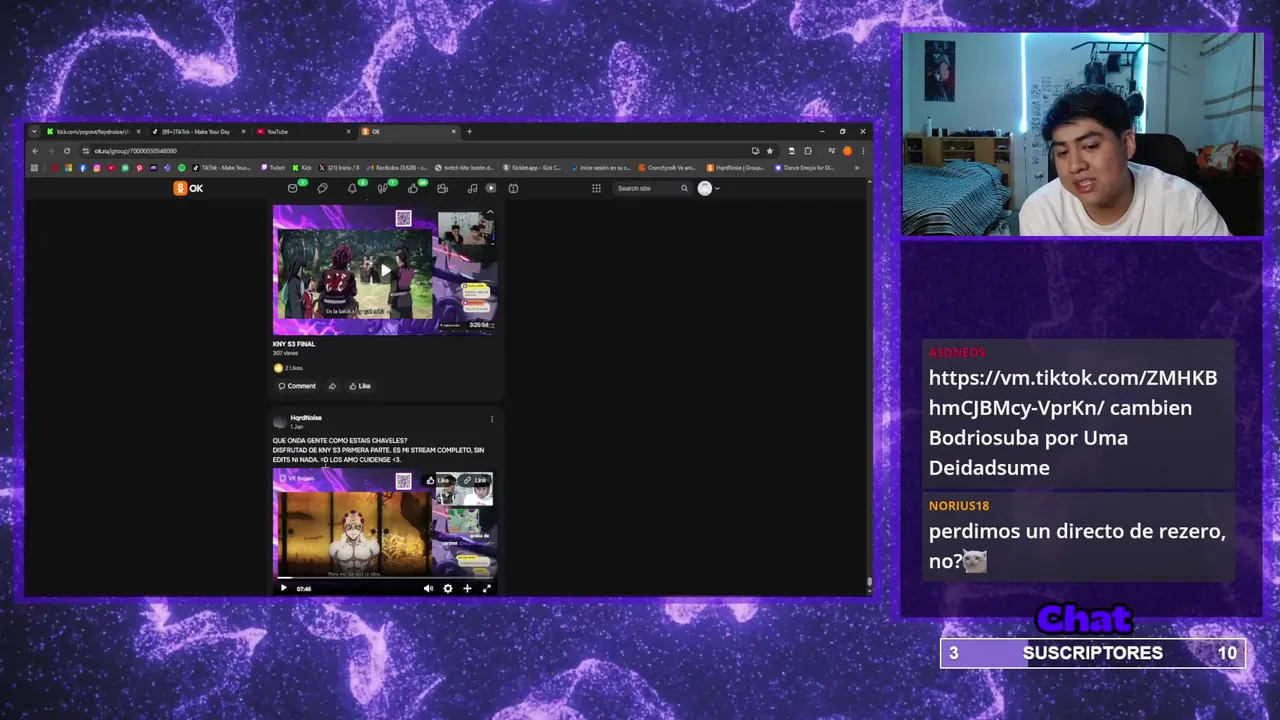
Task: Click the VK Video logo on the player
Action: coord(297,479)
